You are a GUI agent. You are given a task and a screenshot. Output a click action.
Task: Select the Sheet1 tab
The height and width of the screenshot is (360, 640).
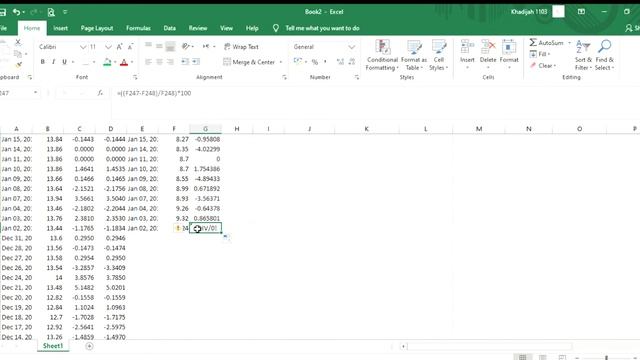tap(53, 346)
